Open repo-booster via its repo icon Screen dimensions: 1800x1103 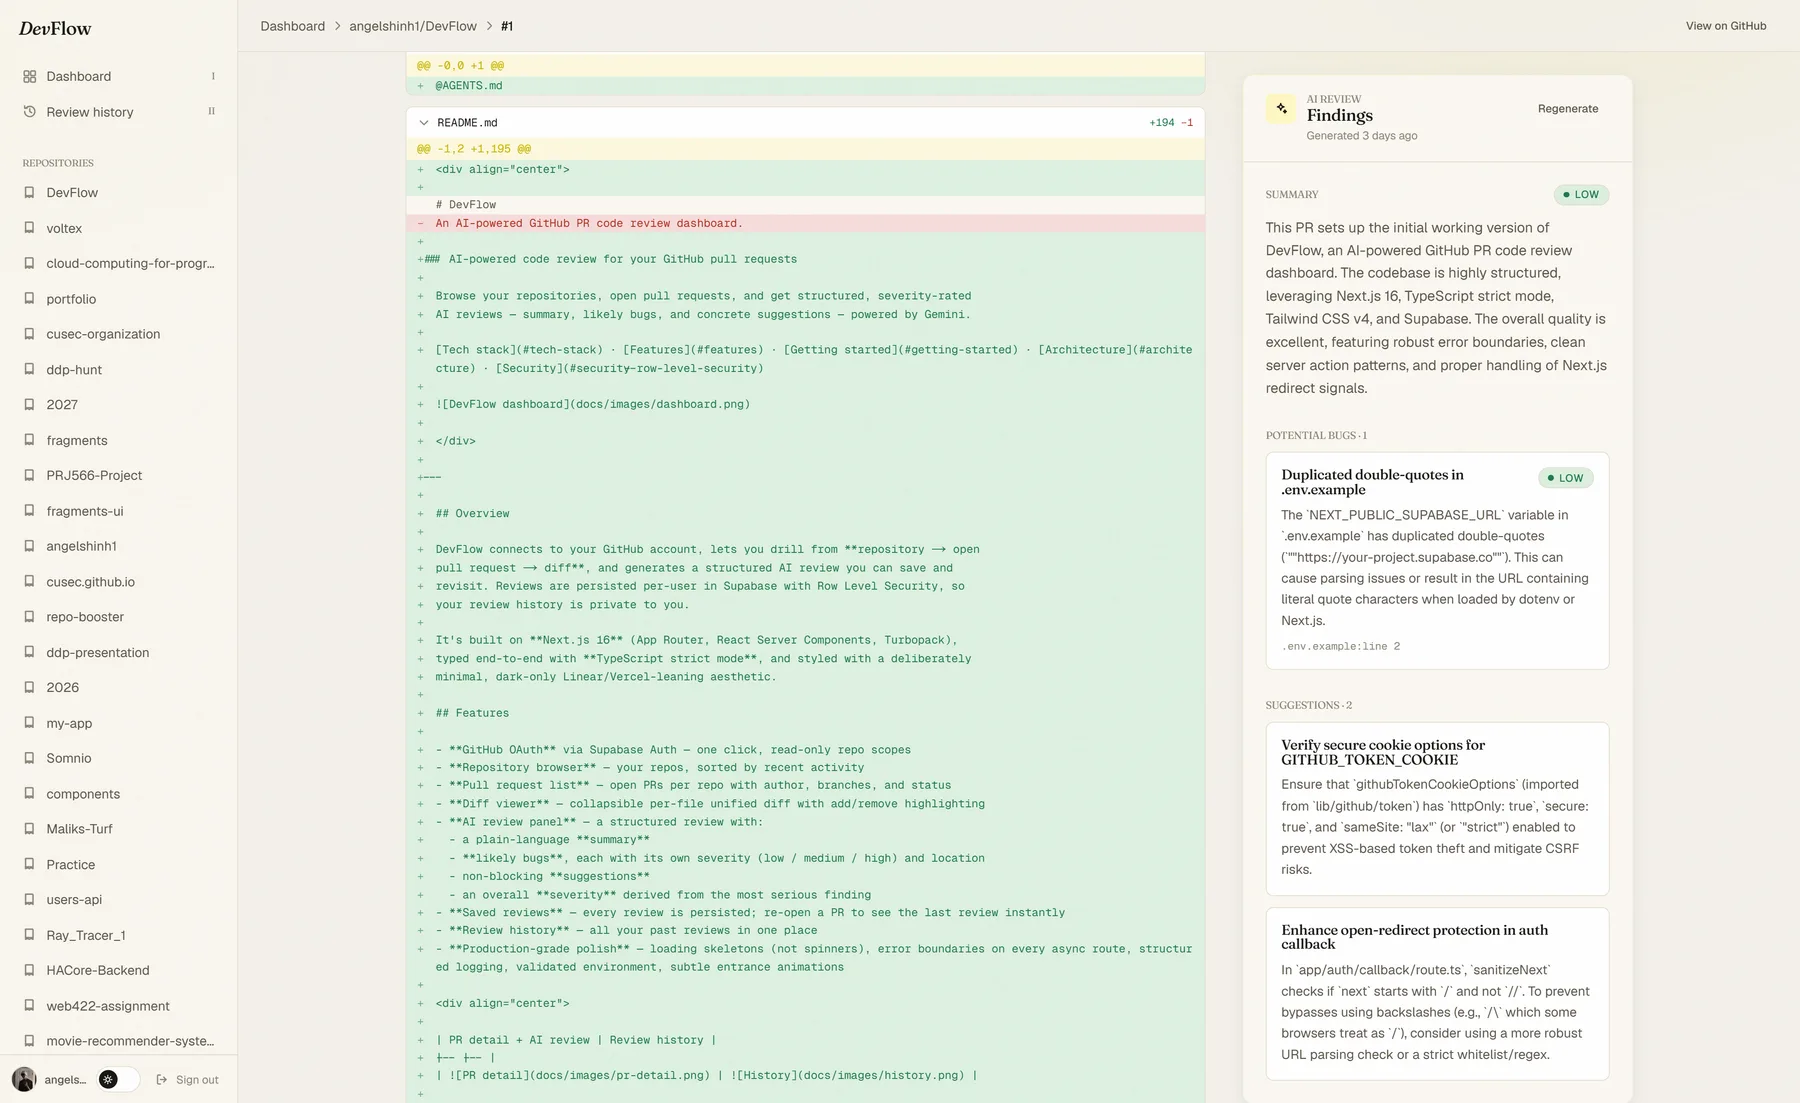(x=30, y=617)
